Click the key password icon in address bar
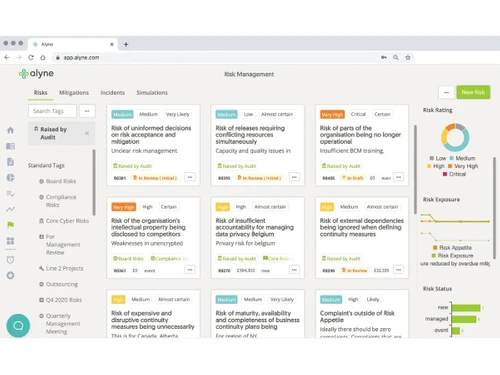 (384, 57)
